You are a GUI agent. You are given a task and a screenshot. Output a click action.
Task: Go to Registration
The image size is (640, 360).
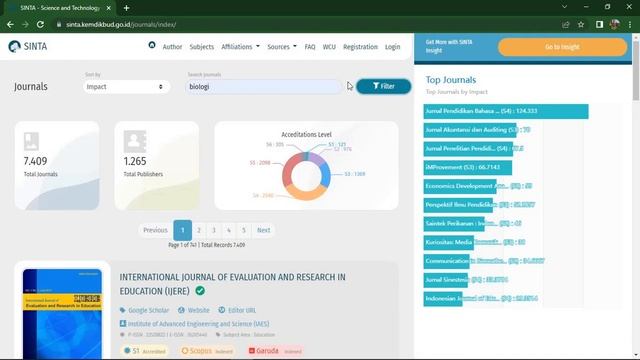tap(360, 47)
